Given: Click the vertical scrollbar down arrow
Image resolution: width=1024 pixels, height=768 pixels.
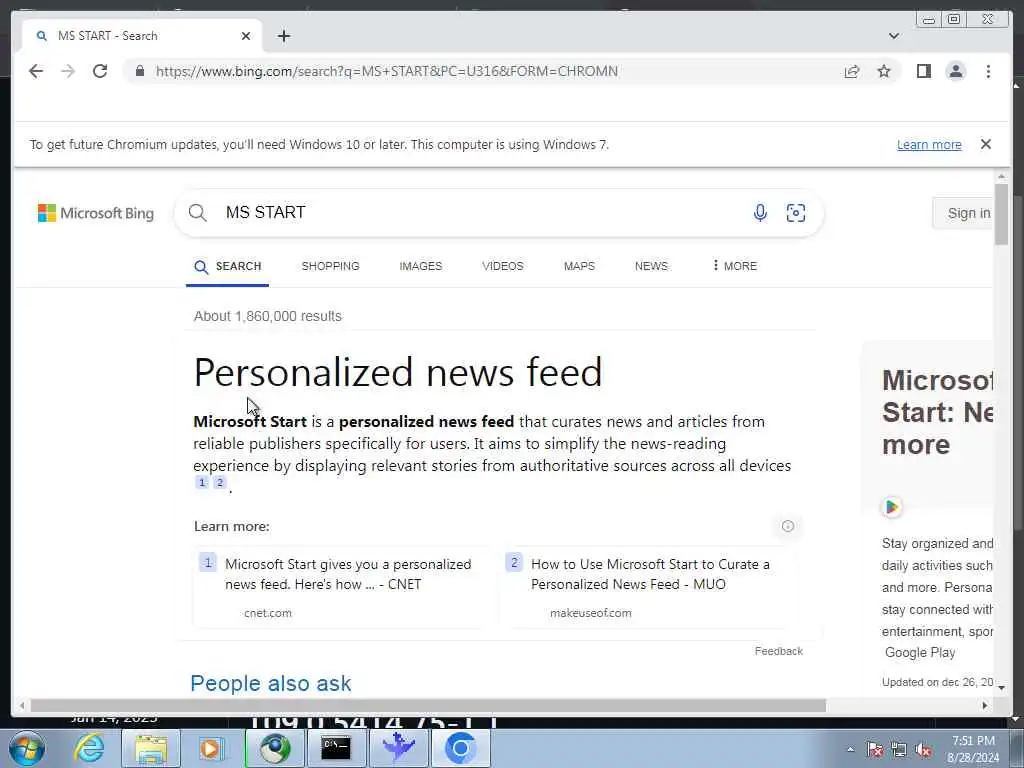Looking at the screenshot, I should [1001, 688].
